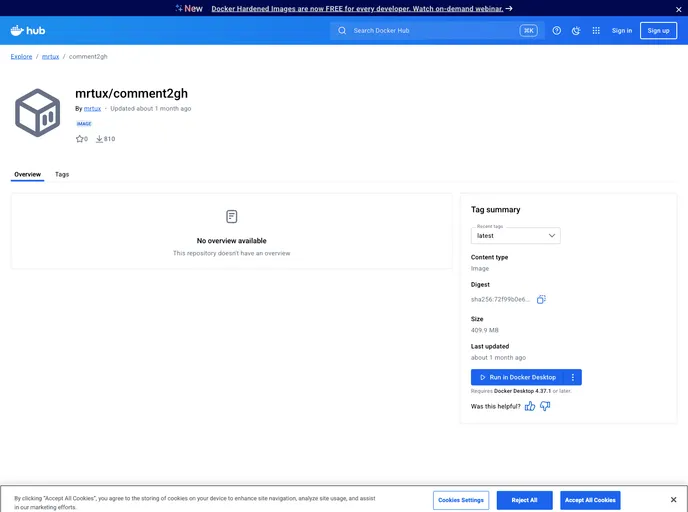Open the Sign in link

pos(622,31)
